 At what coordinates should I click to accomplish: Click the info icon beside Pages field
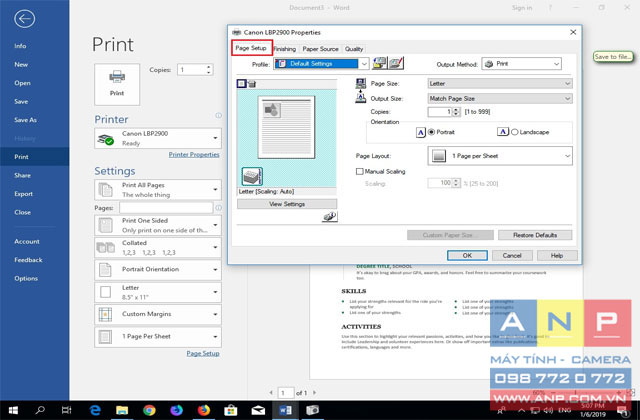pos(218,208)
